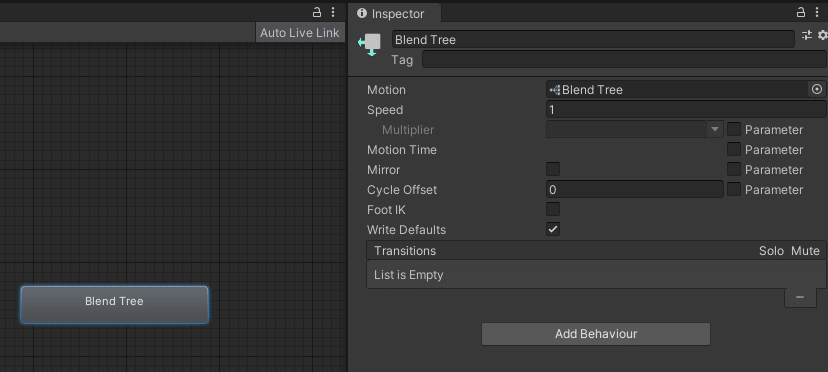Tick the Cycle Offset Parameter checkbox

point(734,189)
